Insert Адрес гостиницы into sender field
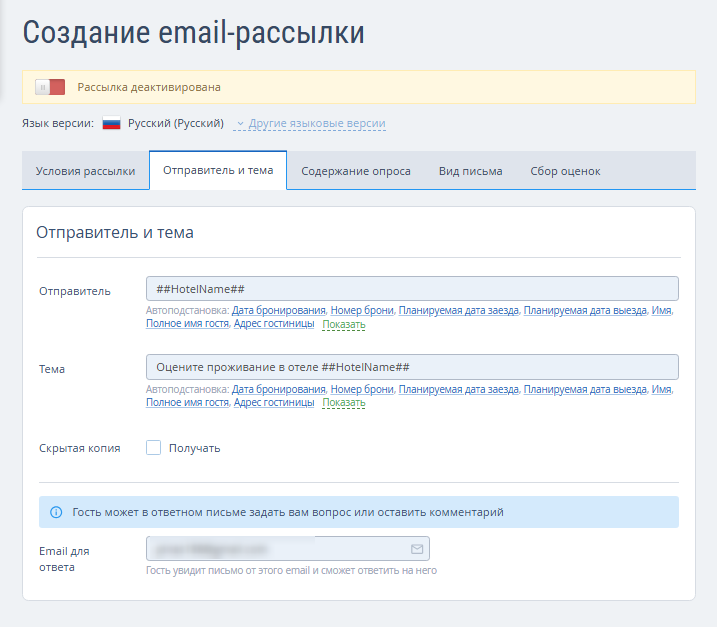 click(x=274, y=324)
